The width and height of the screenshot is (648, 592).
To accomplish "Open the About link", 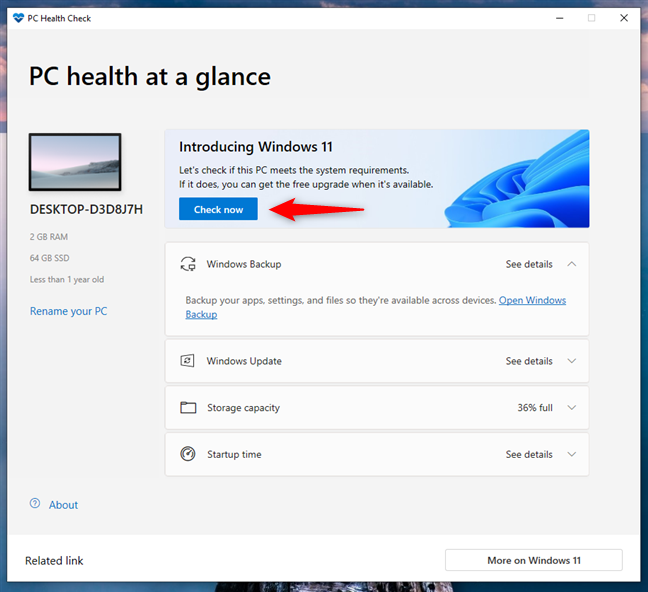I will 63,505.
